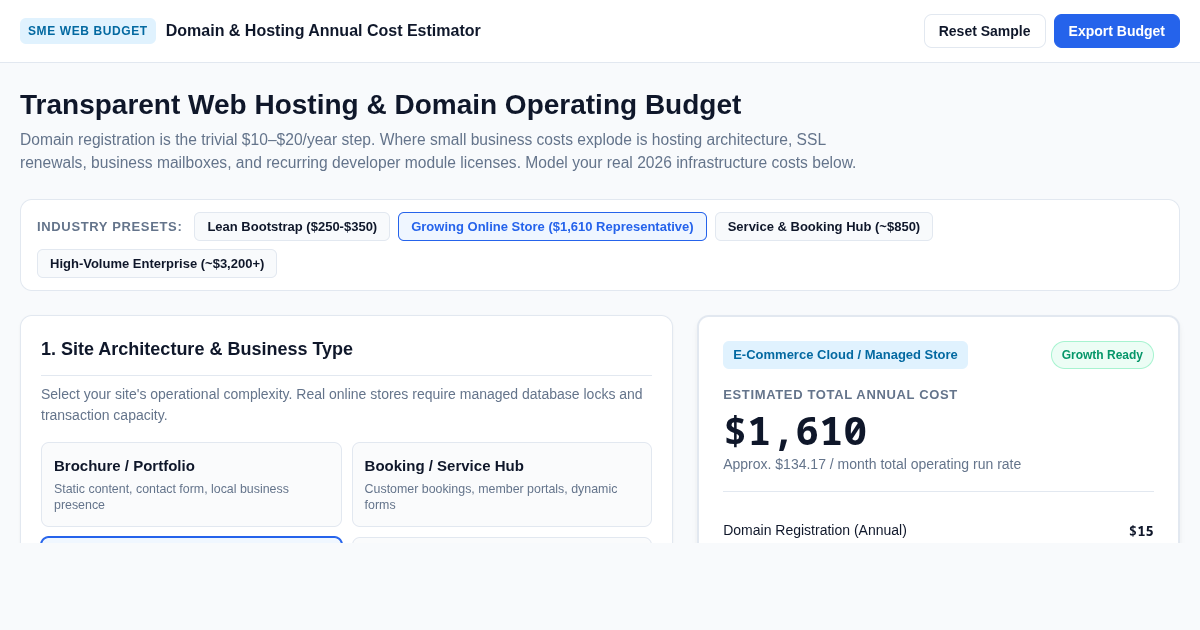Select the Lean Bootstrap preset

(292, 226)
